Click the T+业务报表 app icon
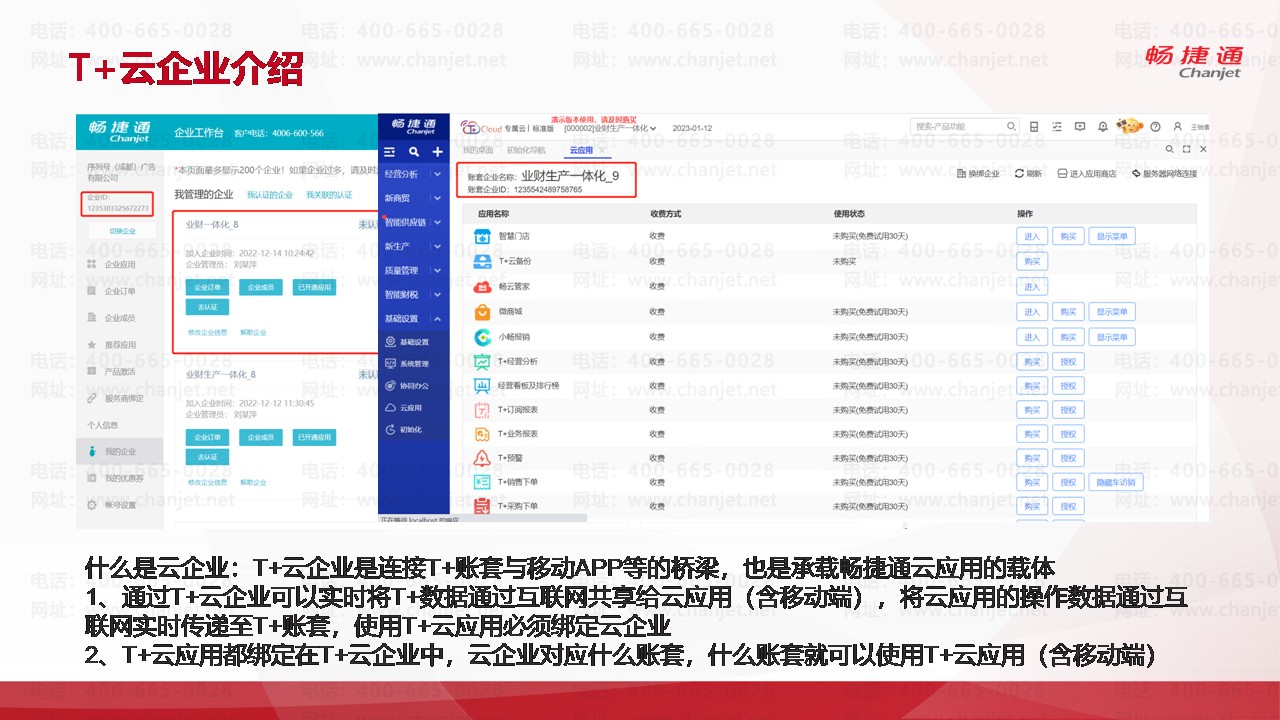Screen dimensions: 1280x720 (x=482, y=434)
